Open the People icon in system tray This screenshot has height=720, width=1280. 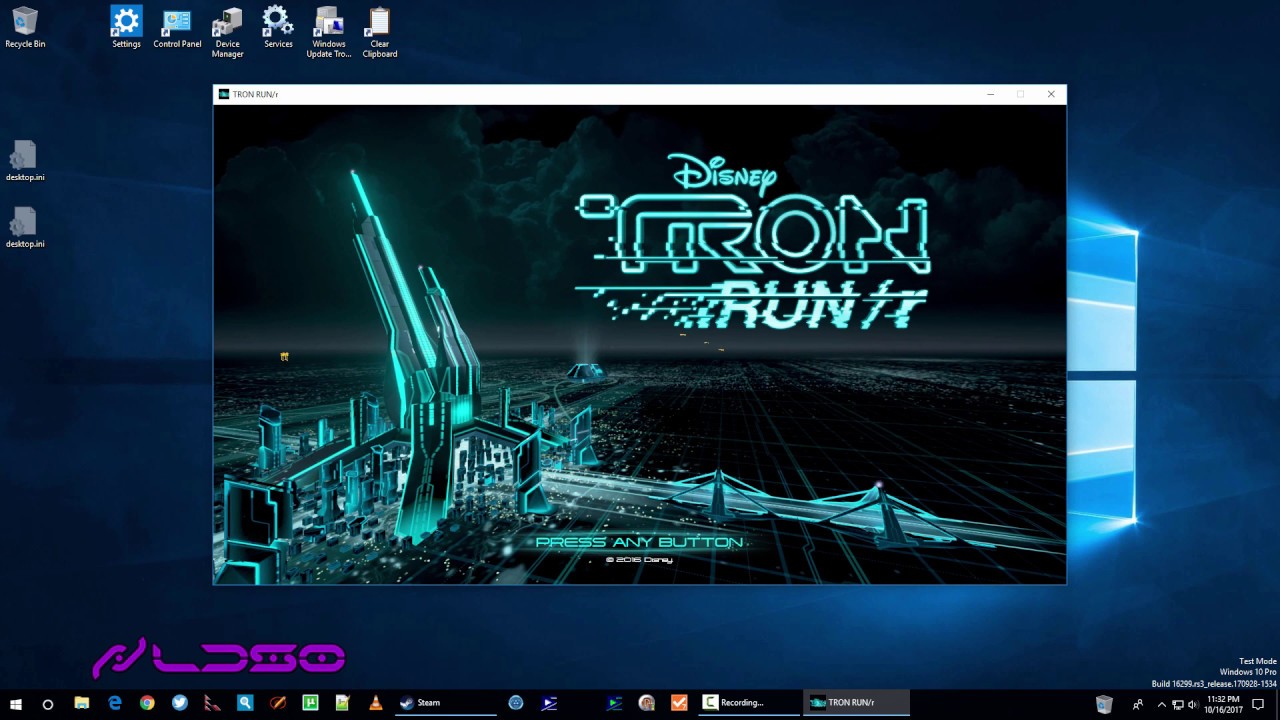coord(1138,704)
